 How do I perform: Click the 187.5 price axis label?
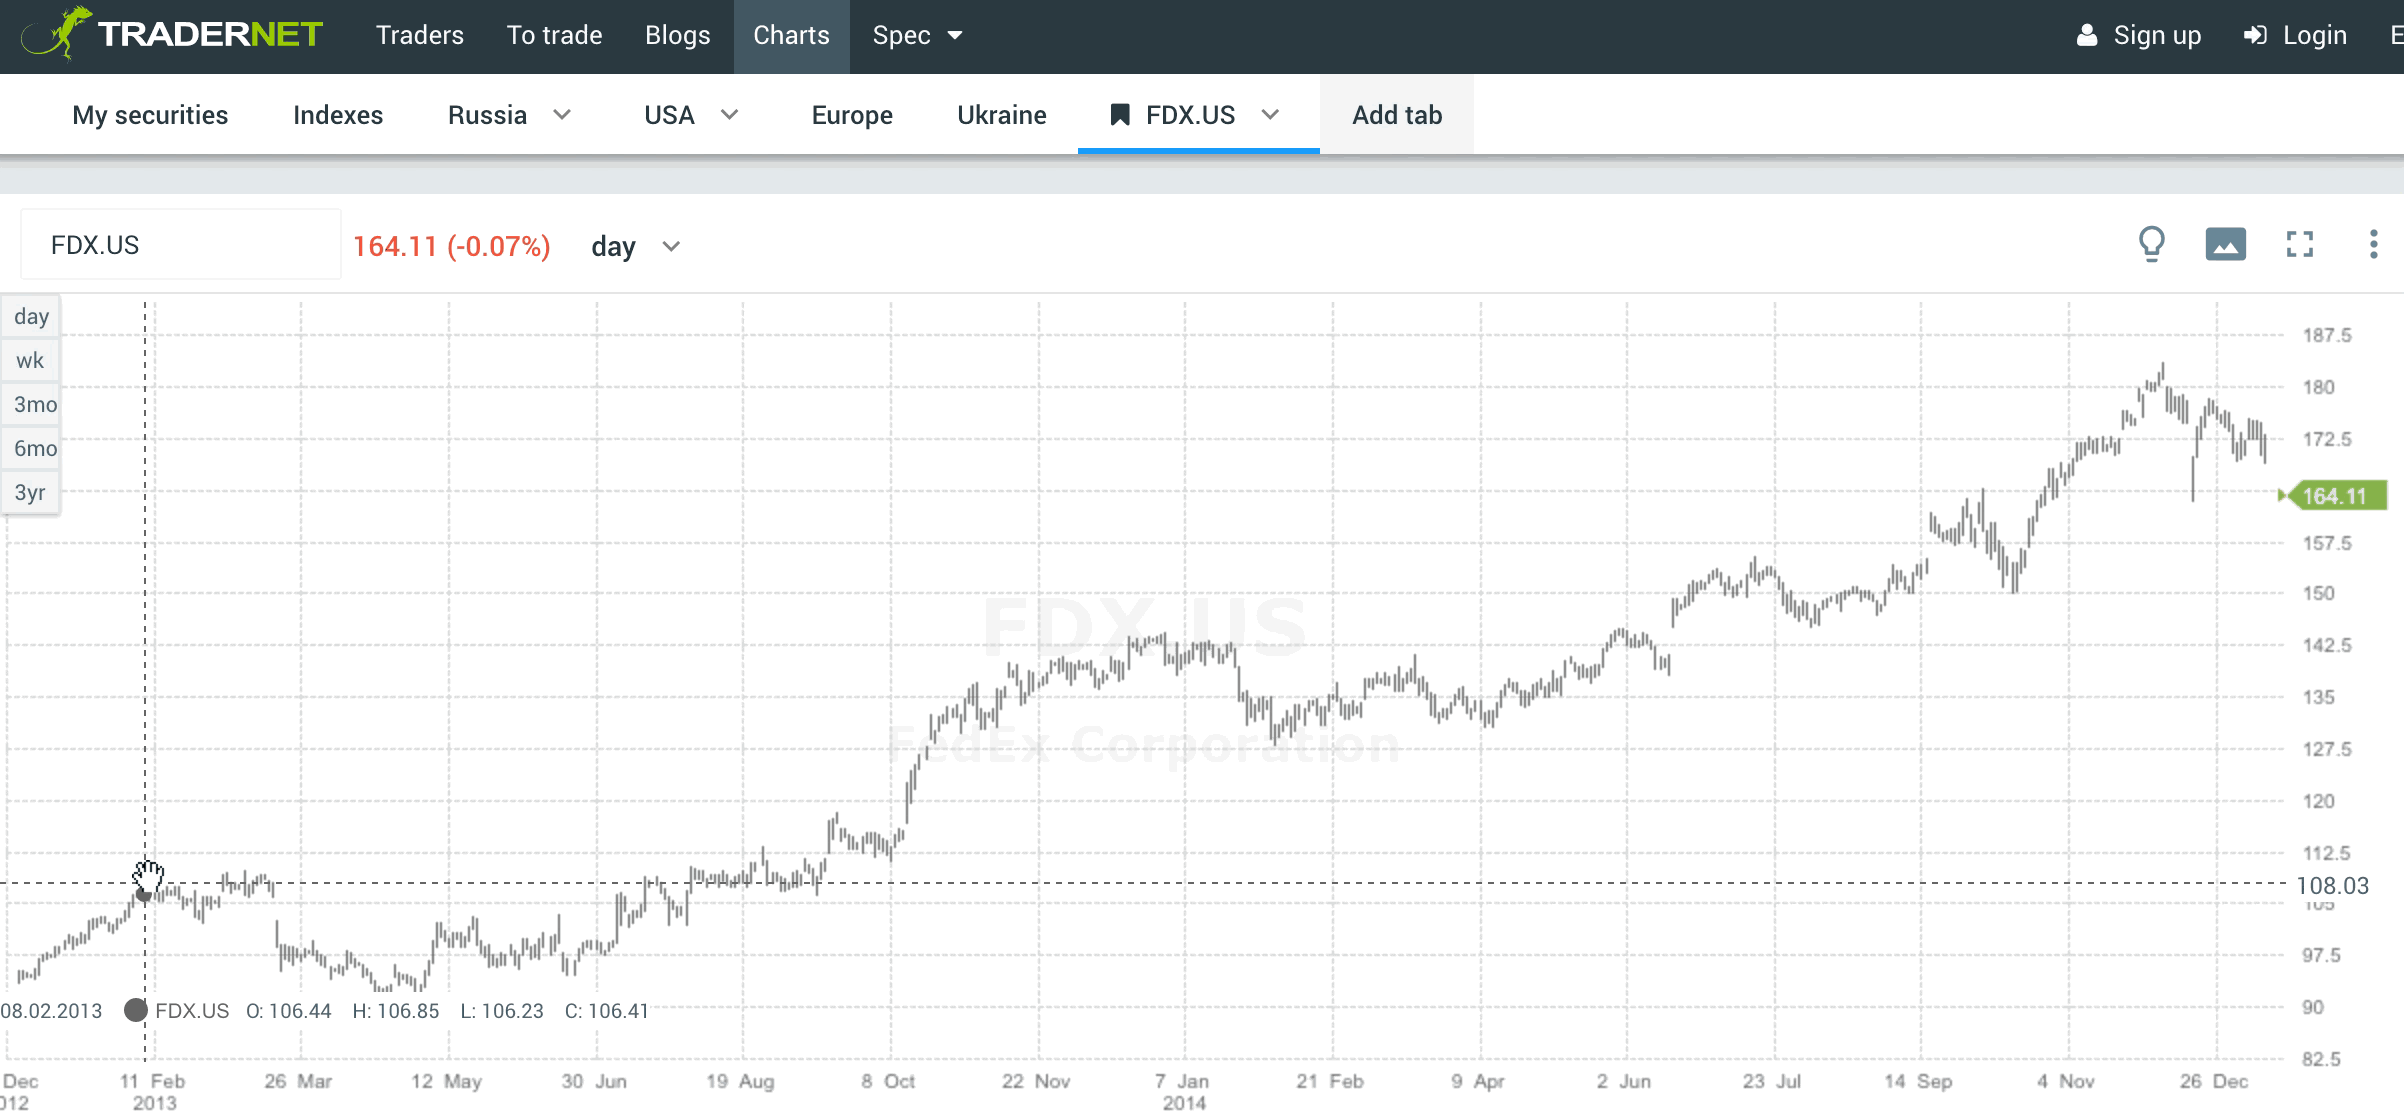point(2327,336)
